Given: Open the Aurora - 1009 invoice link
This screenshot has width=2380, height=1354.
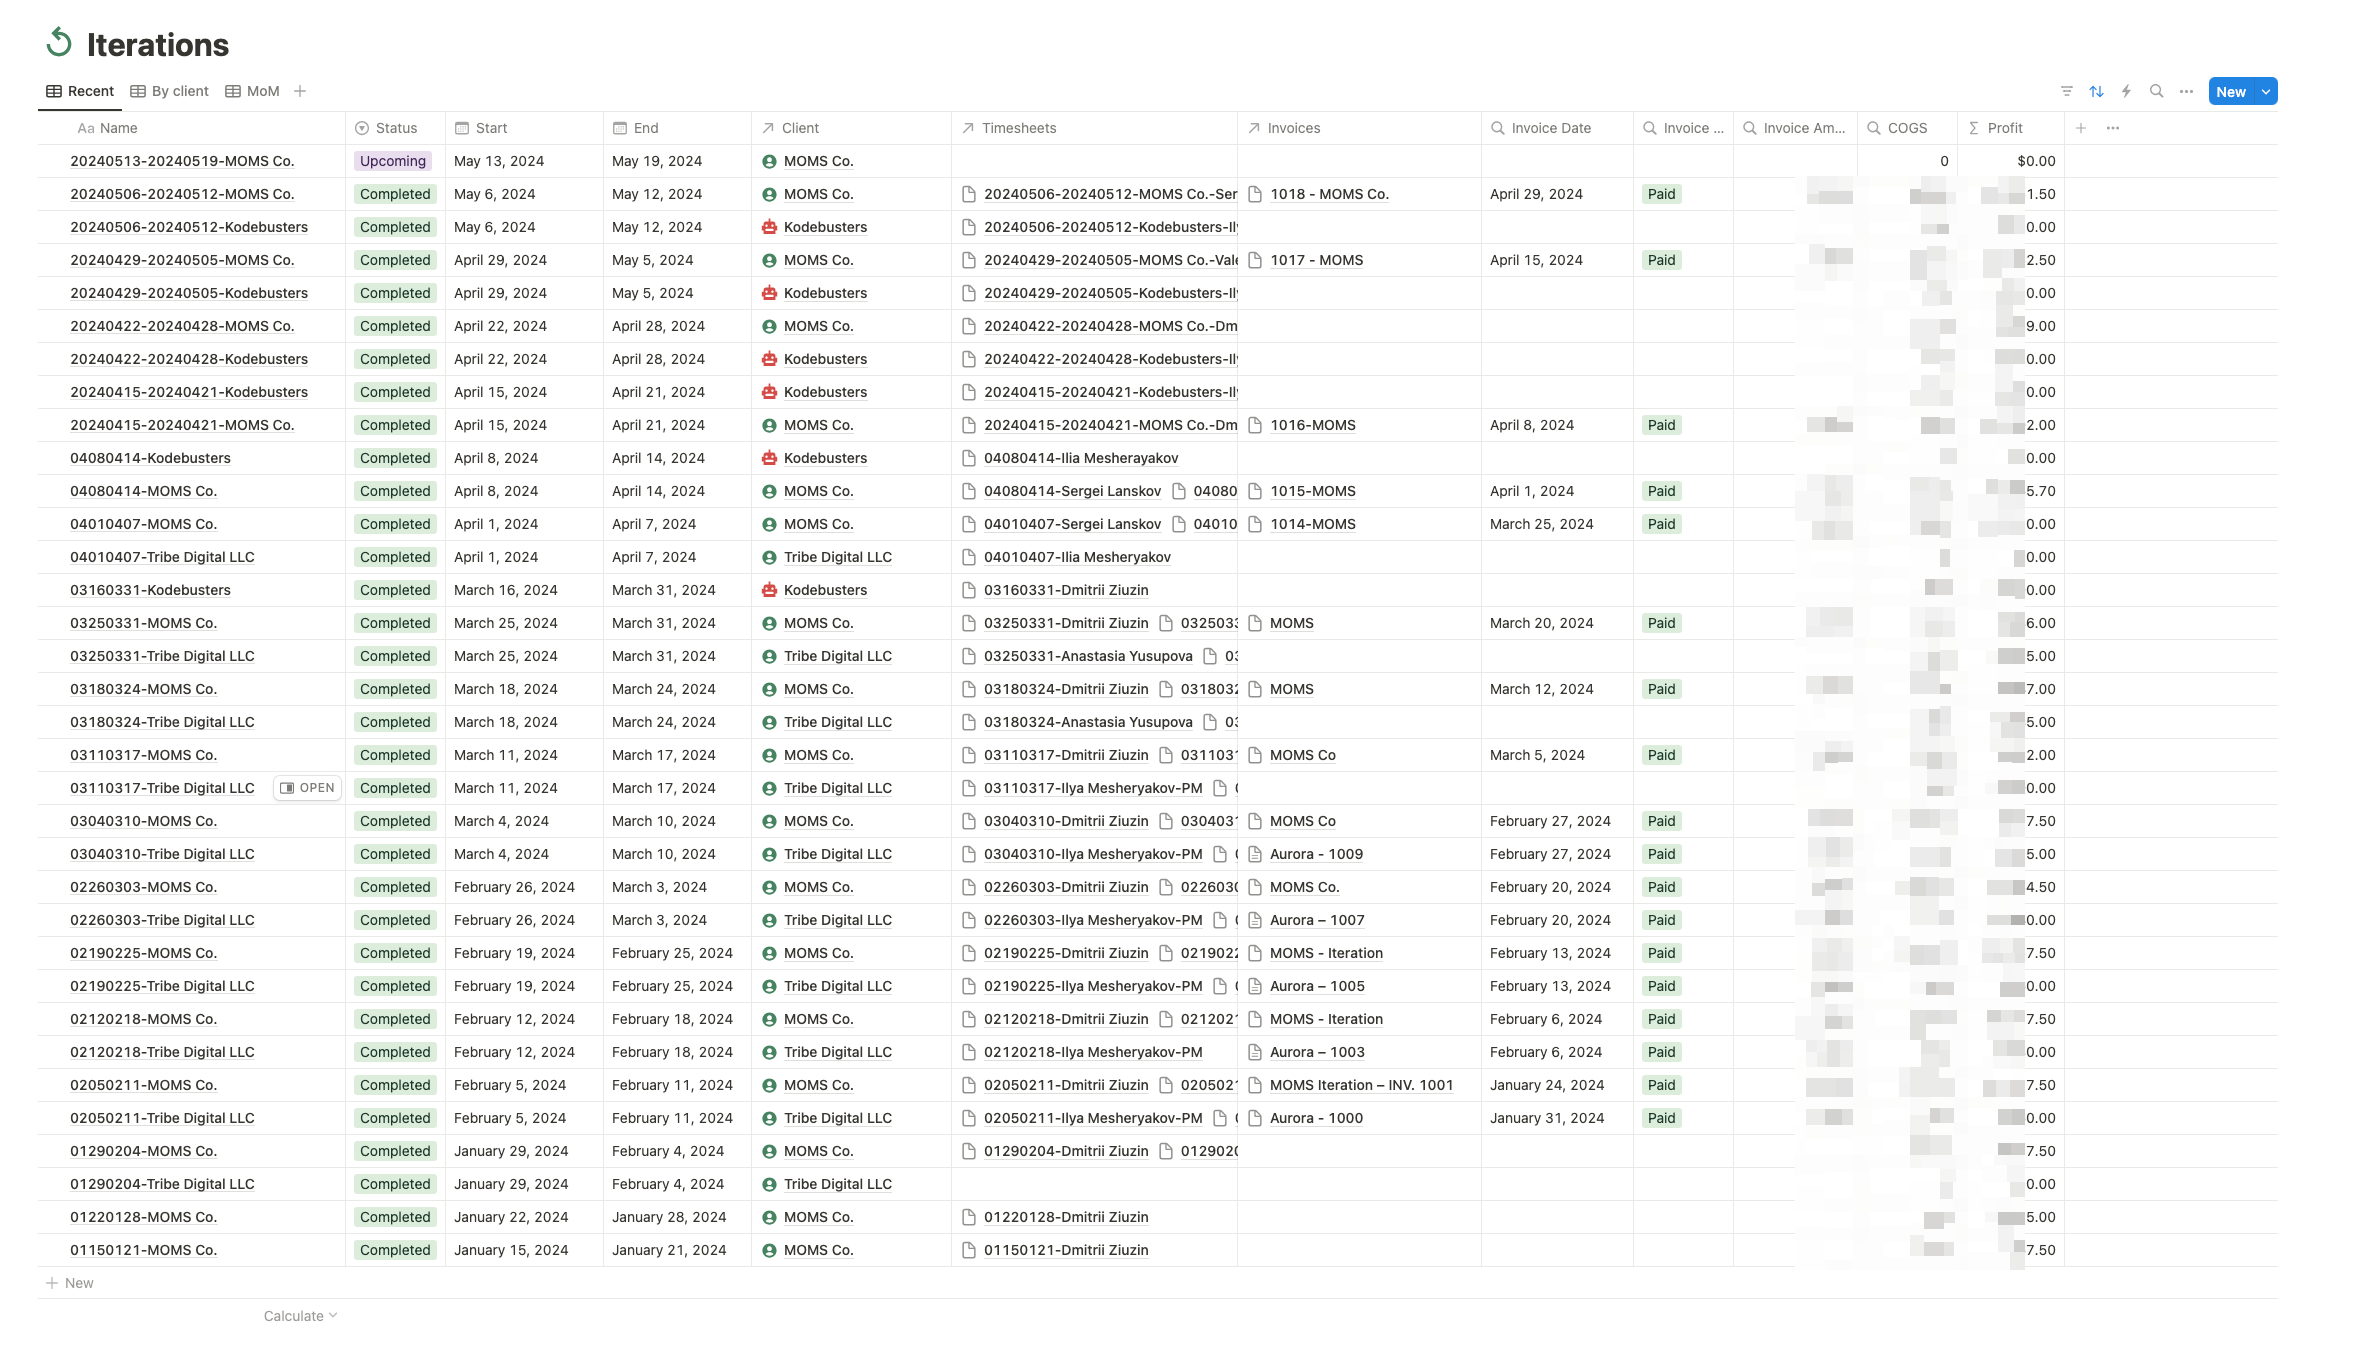Looking at the screenshot, I should point(1316,854).
